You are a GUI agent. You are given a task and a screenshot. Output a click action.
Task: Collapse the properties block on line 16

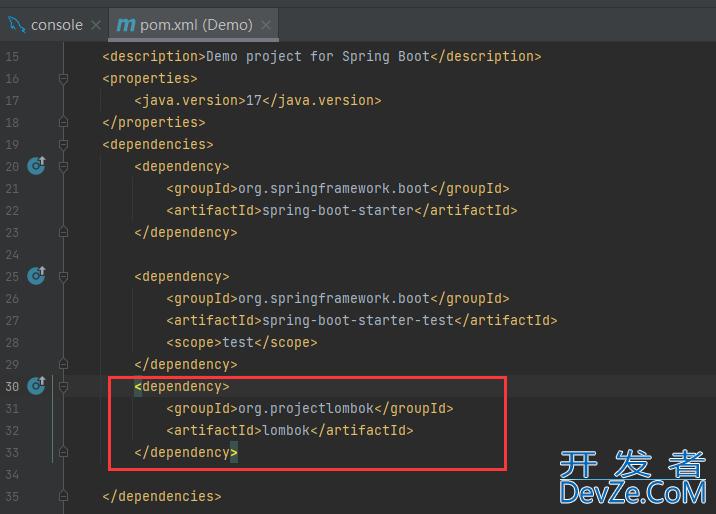pos(63,79)
